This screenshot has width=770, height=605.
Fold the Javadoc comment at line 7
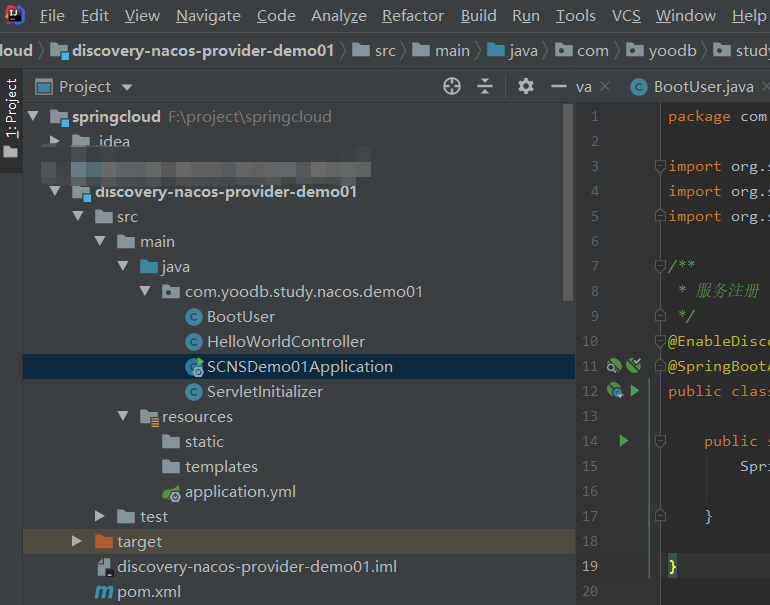(660, 266)
